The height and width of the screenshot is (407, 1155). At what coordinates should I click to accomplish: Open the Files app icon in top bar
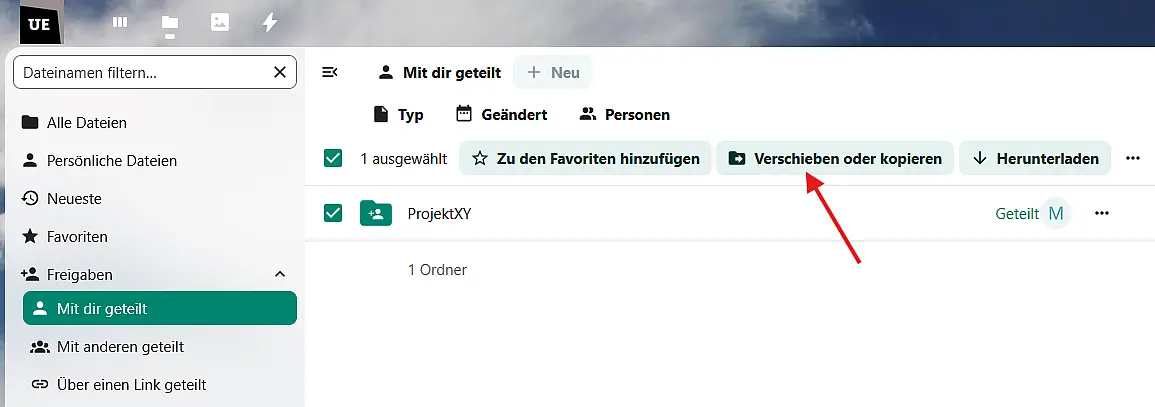tap(170, 22)
